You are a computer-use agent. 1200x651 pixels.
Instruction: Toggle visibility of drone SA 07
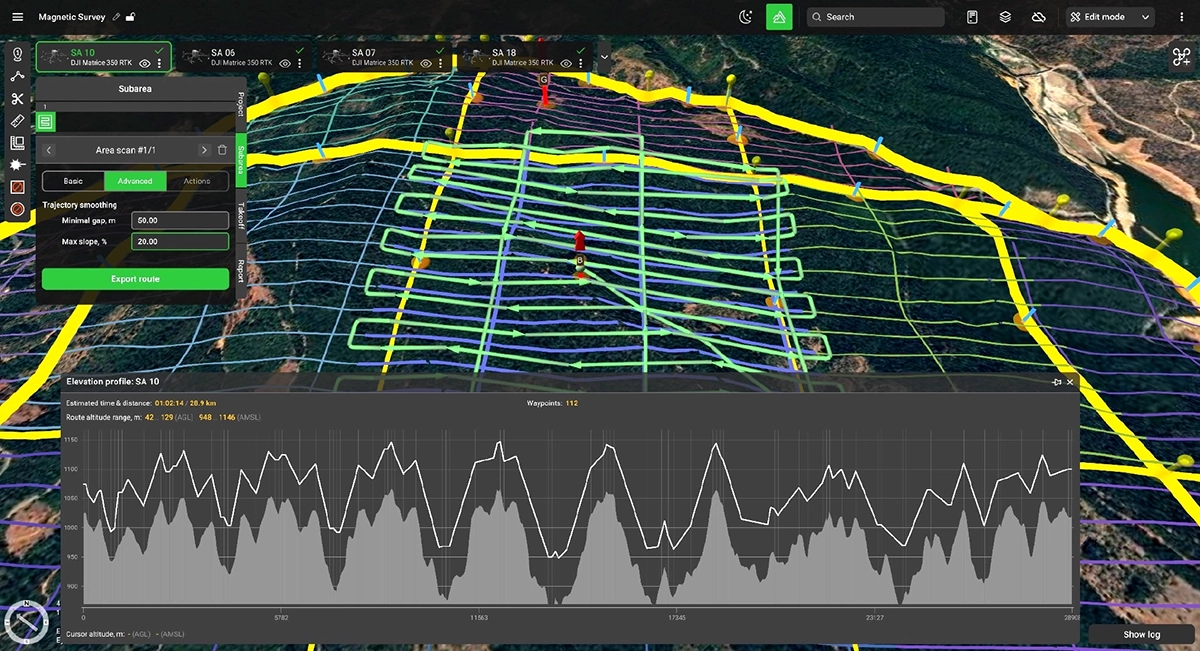pyautogui.click(x=426, y=63)
